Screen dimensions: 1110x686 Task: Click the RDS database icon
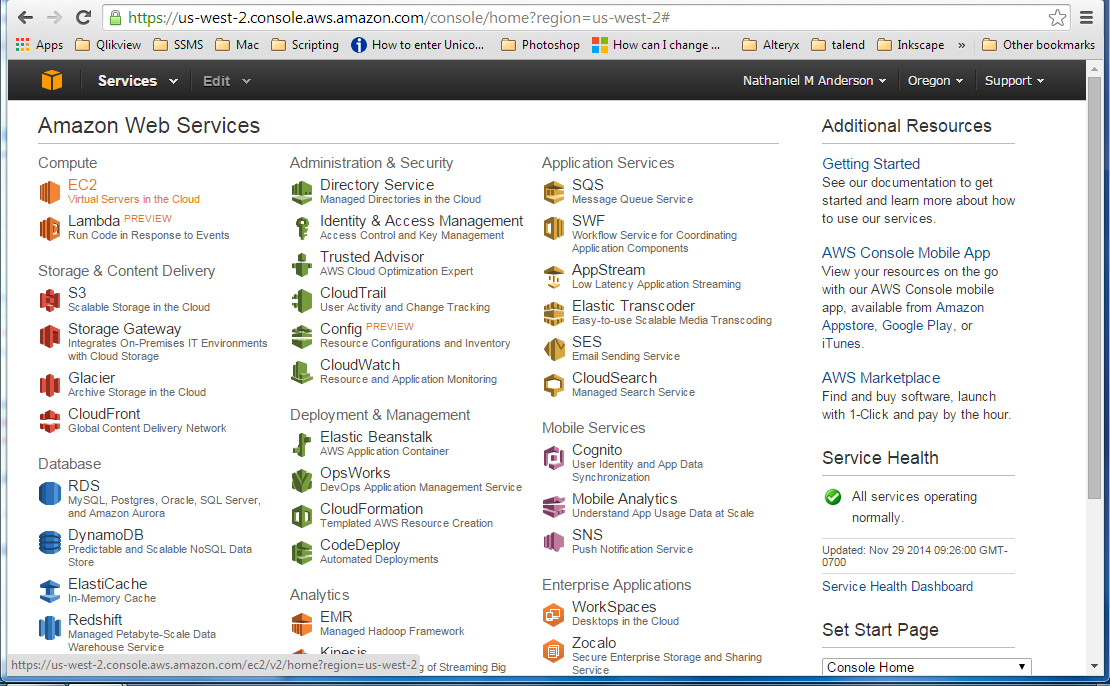tap(50, 493)
